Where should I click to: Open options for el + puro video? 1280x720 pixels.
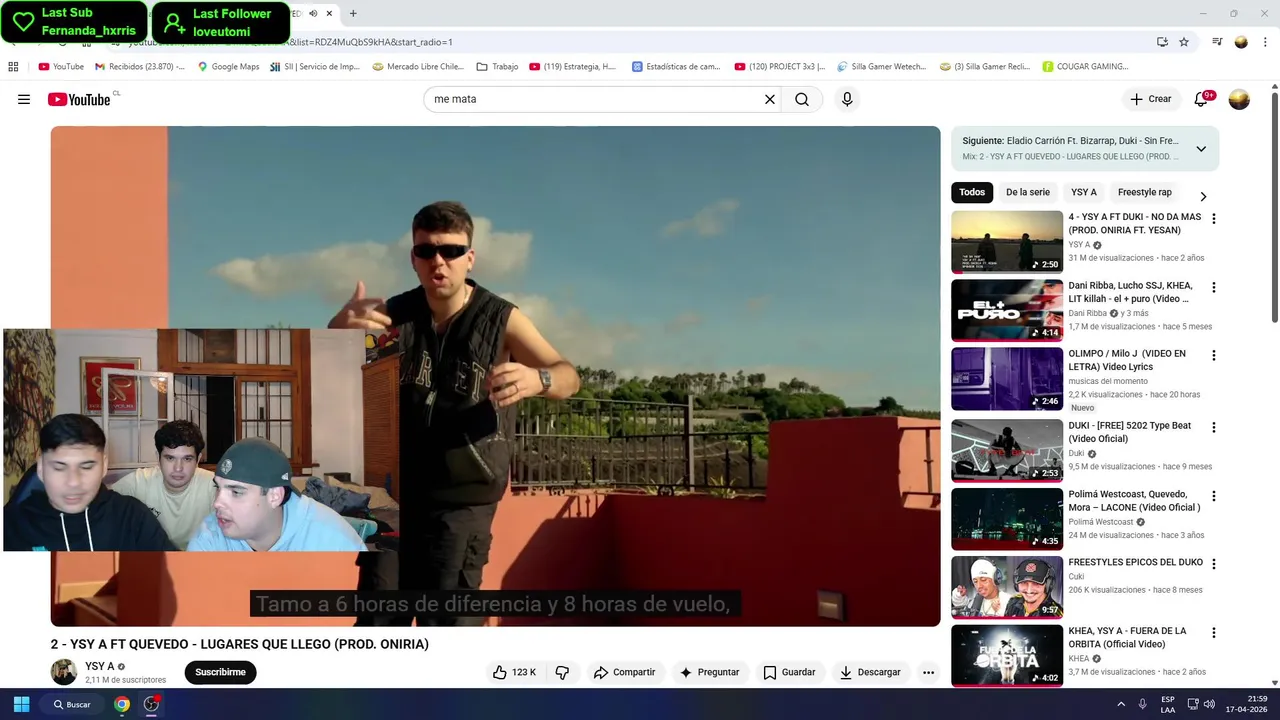coord(1214,287)
